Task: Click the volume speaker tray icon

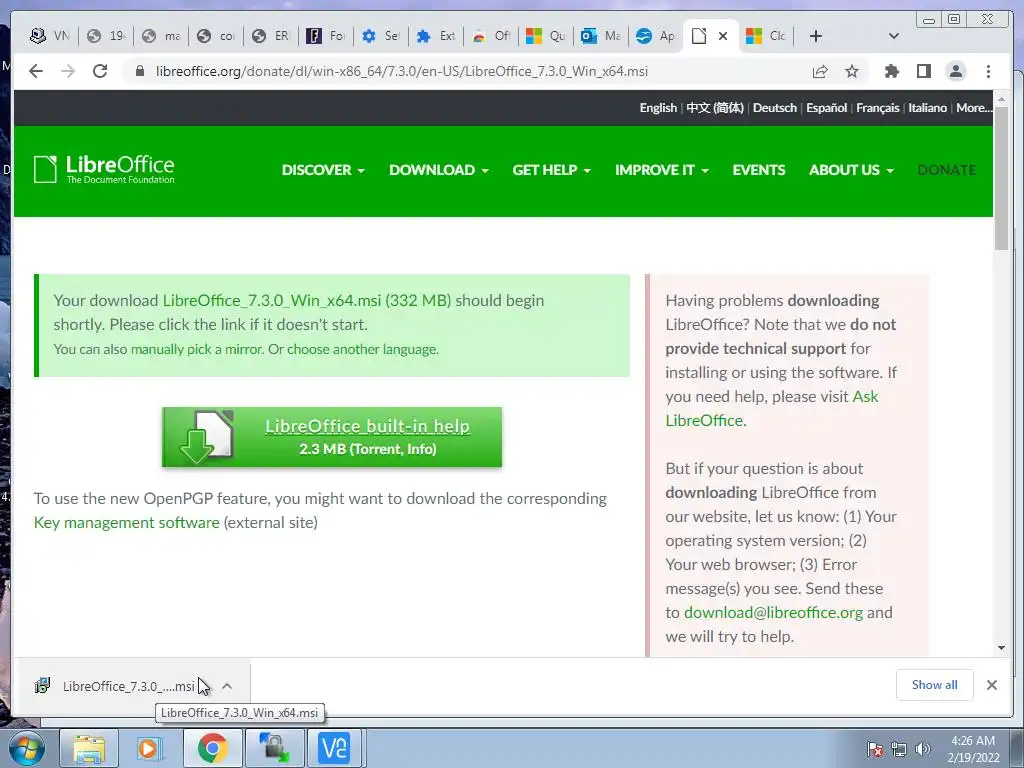Action: coord(923,749)
